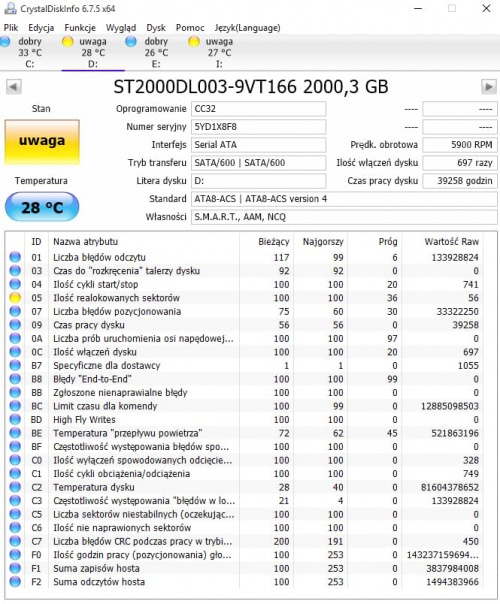Select row Ilość realokowanych sektorów

tap(245, 298)
